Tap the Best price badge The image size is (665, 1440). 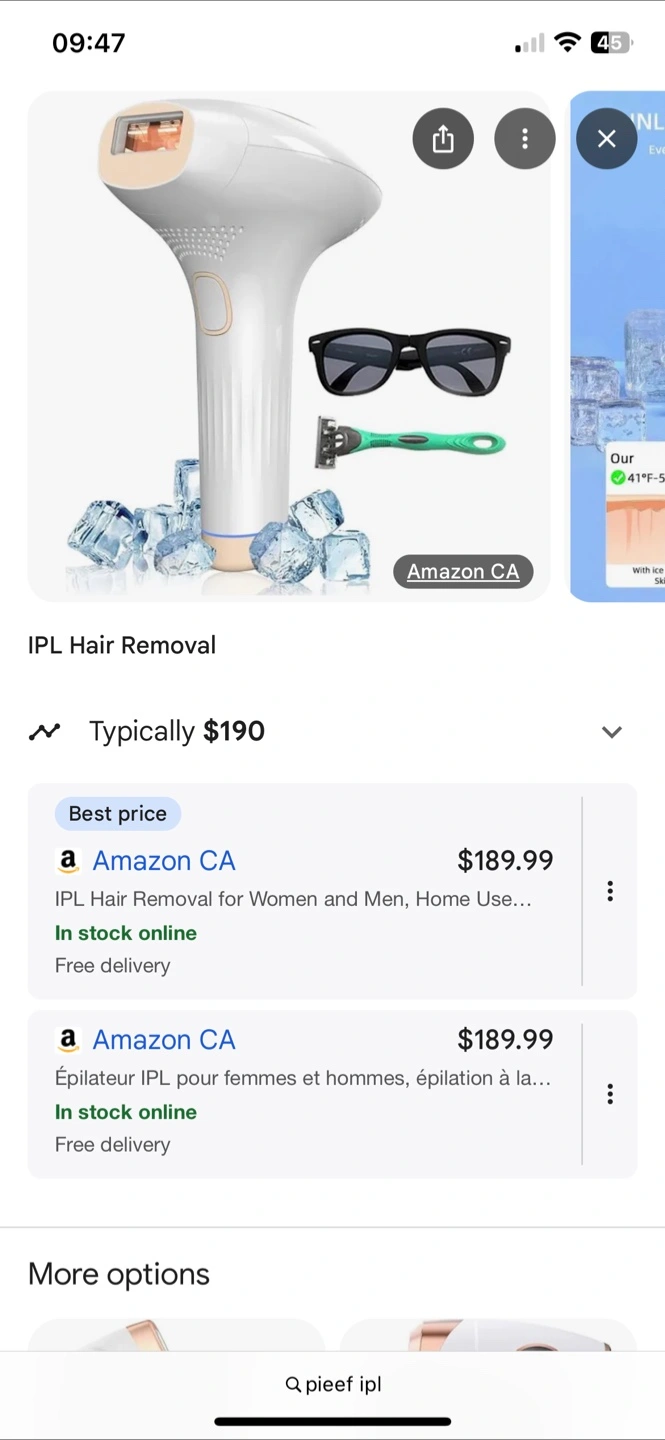[118, 814]
